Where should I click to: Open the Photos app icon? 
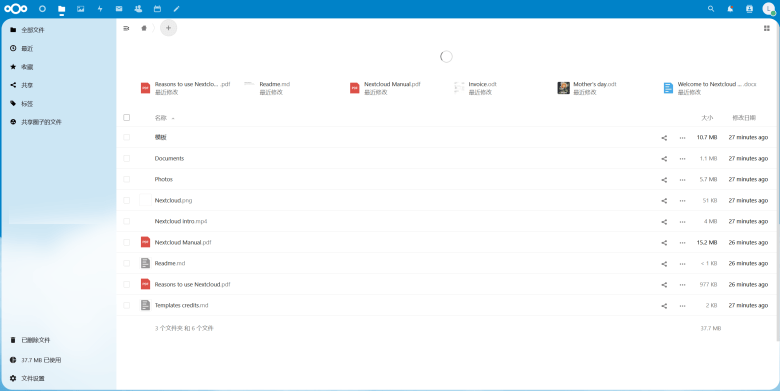(81, 8)
